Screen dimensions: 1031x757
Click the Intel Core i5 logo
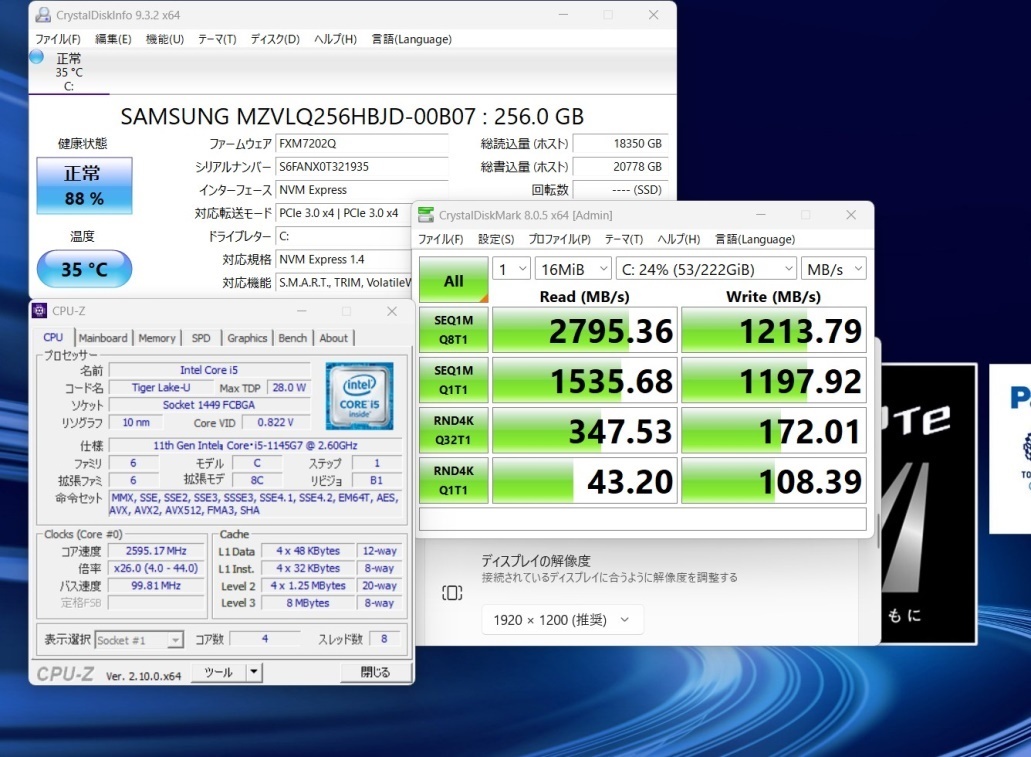click(x=359, y=396)
